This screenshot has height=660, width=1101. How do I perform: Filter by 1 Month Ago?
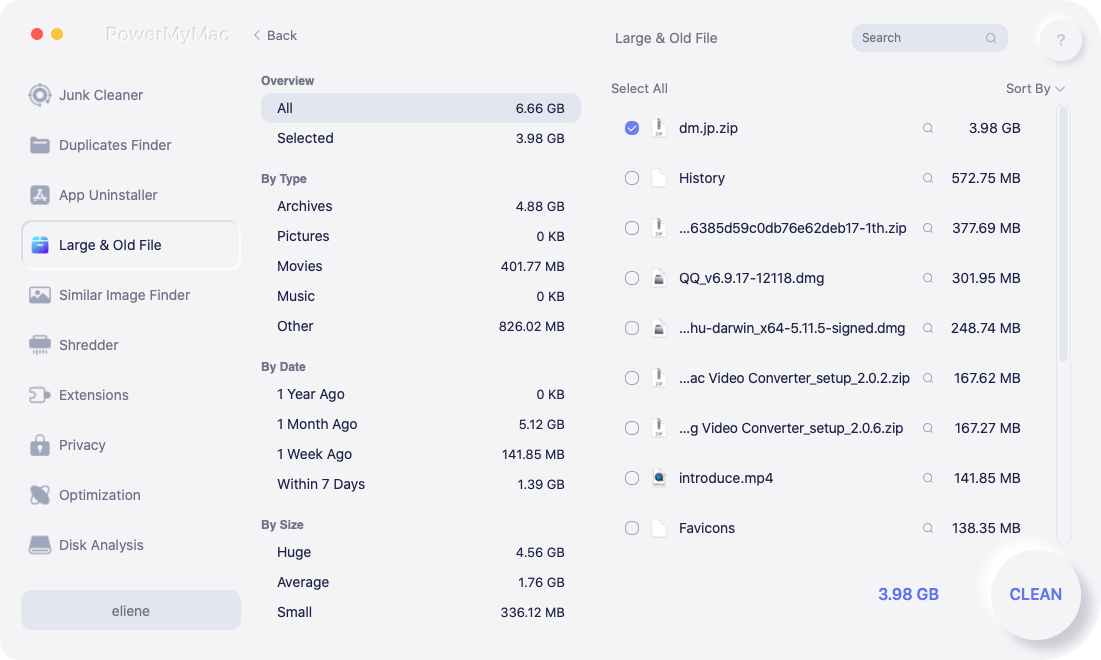(x=421, y=424)
